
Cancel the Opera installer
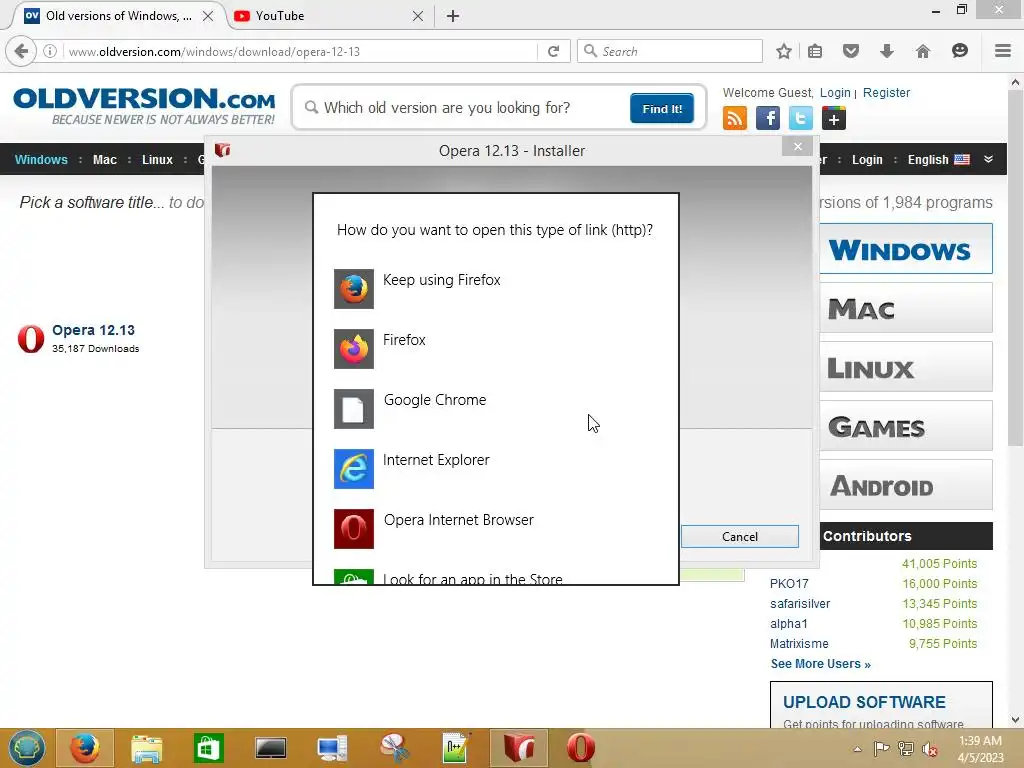[x=740, y=536]
